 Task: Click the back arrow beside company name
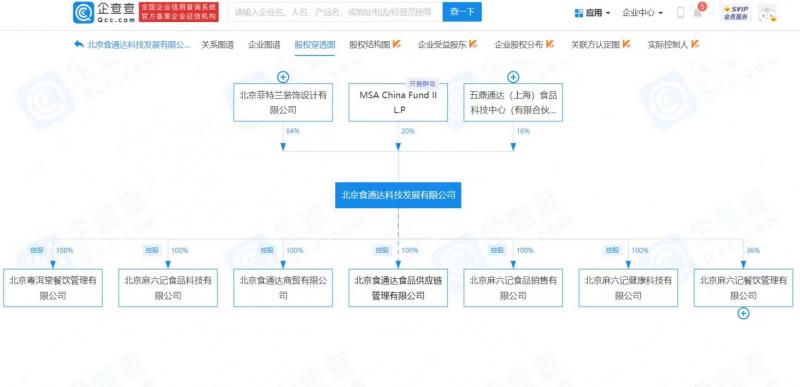(x=79, y=44)
